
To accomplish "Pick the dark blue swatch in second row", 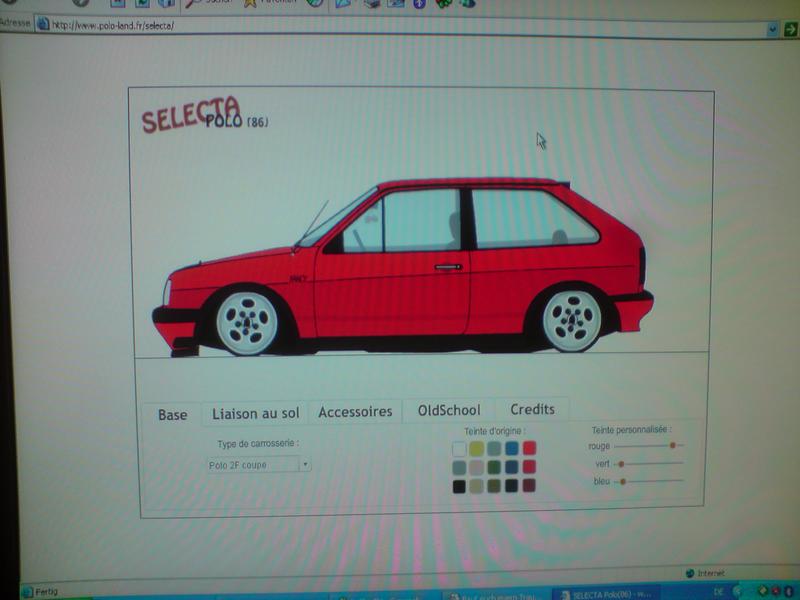I will pos(512,467).
